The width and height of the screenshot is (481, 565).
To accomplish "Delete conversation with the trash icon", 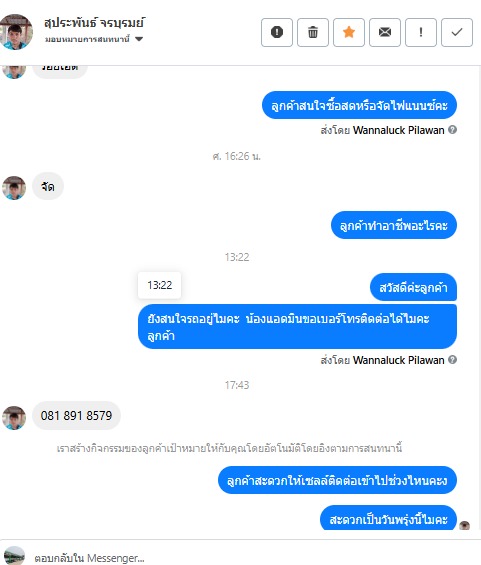I will (313, 32).
